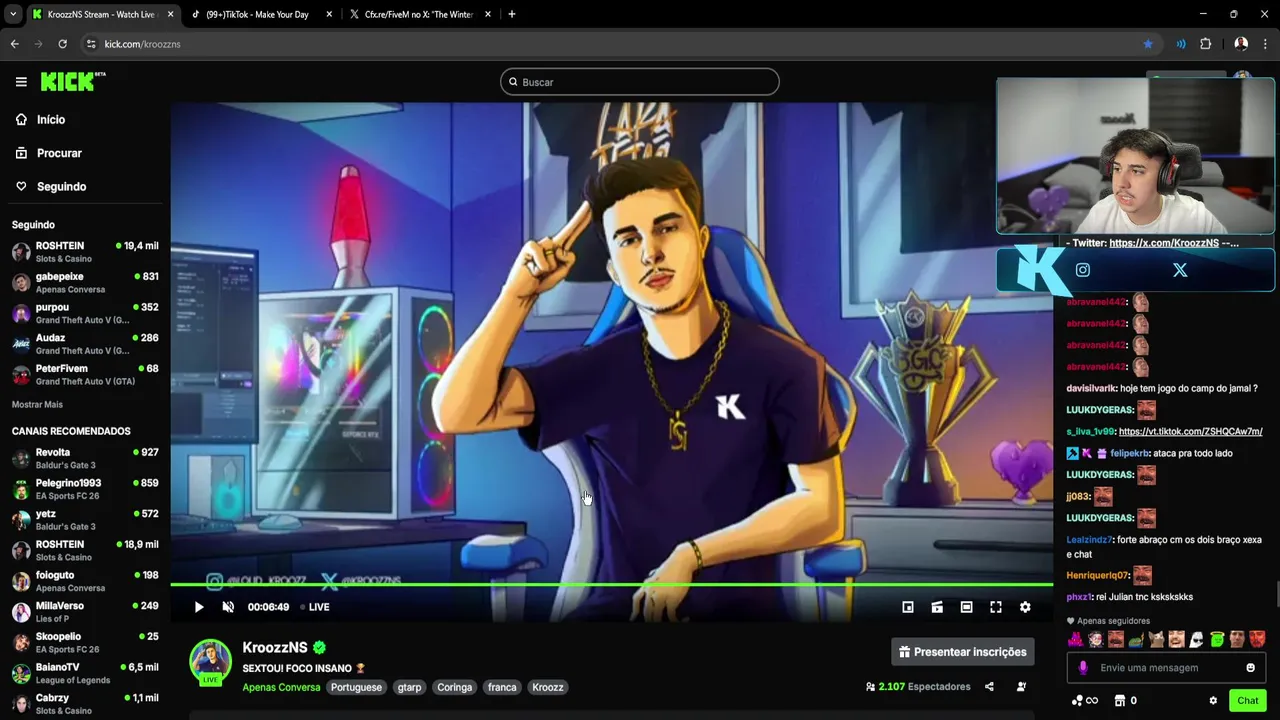The image size is (1280, 720).
Task: Open Pelegrino1993 recommended channel
Action: [x=85, y=489]
